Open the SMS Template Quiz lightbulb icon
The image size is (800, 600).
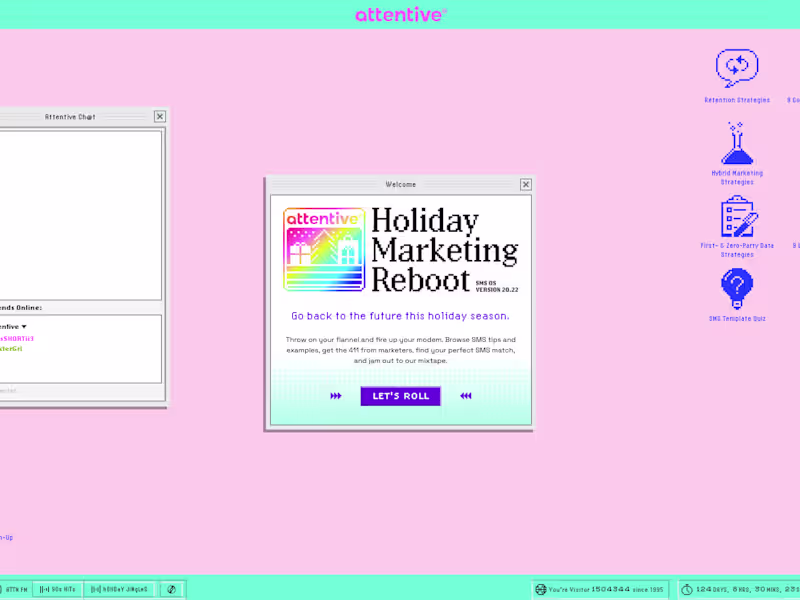point(737,288)
